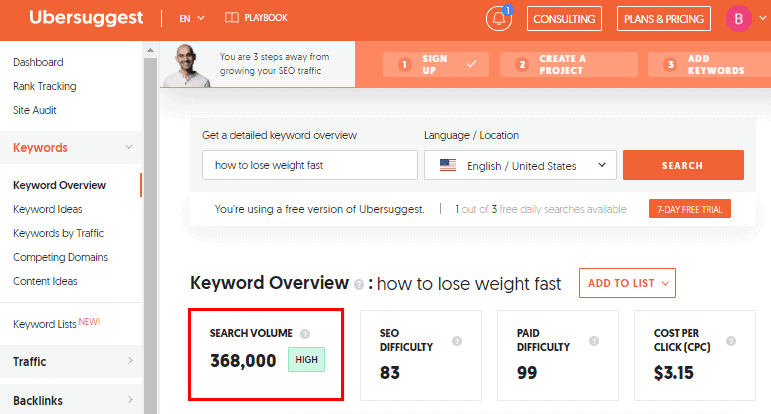
Task: Expand the Add To List dropdown
Action: point(627,283)
